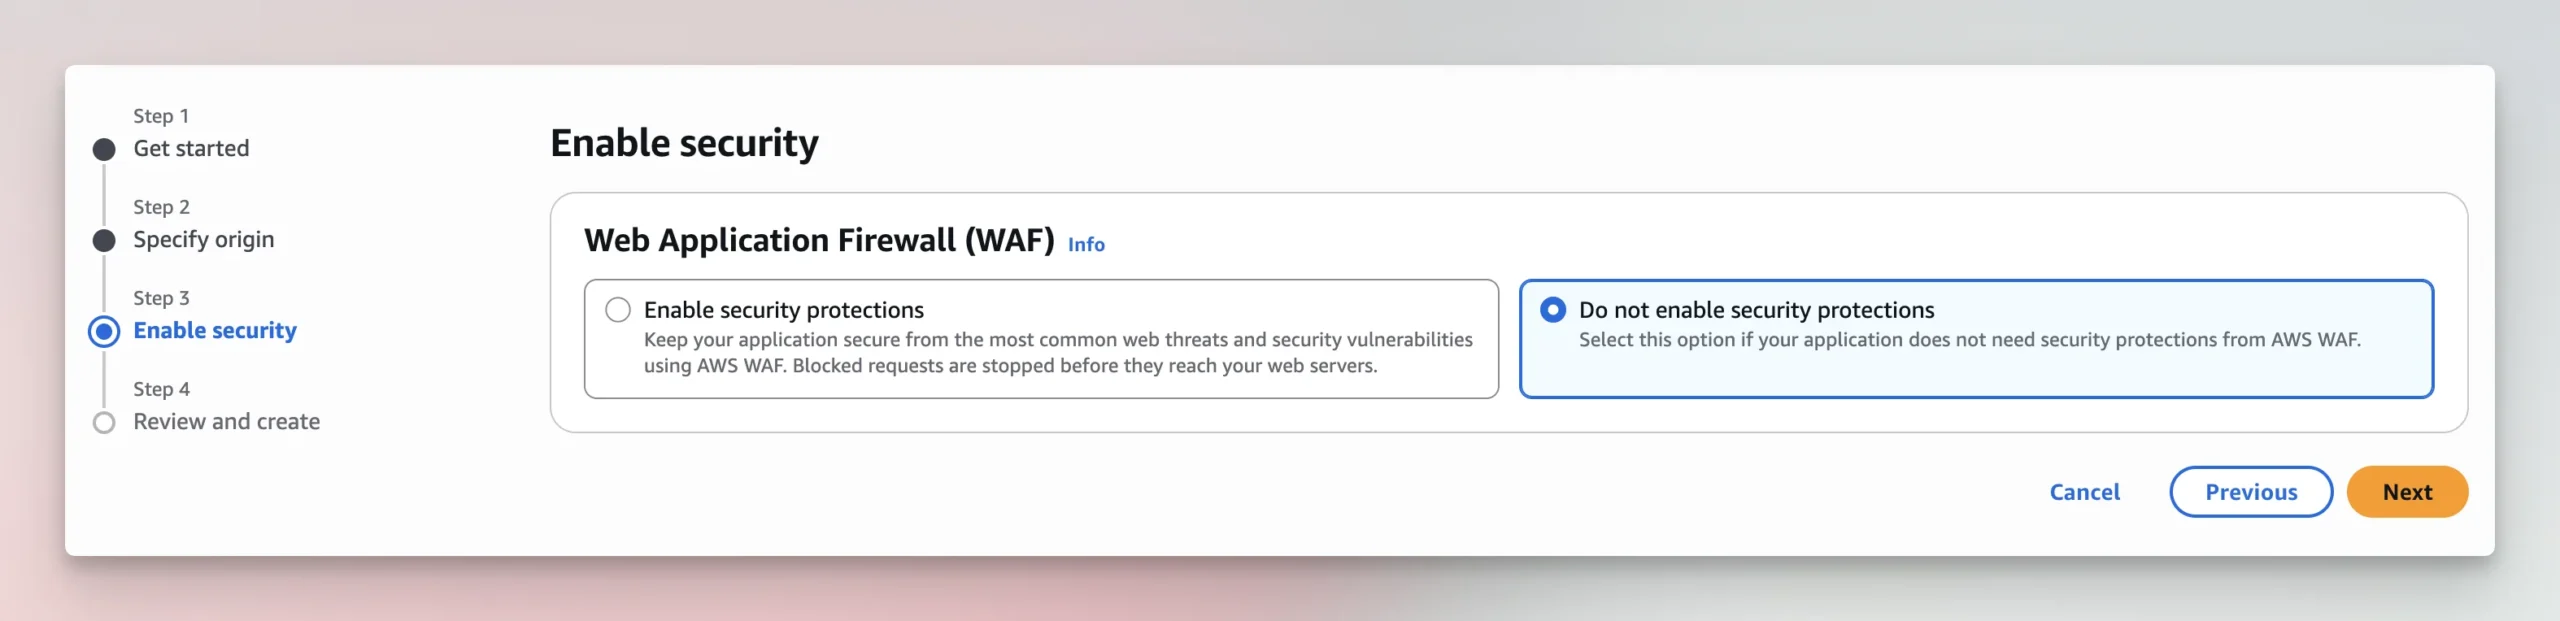Click the 'Enable security protections' option label text

point(783,310)
